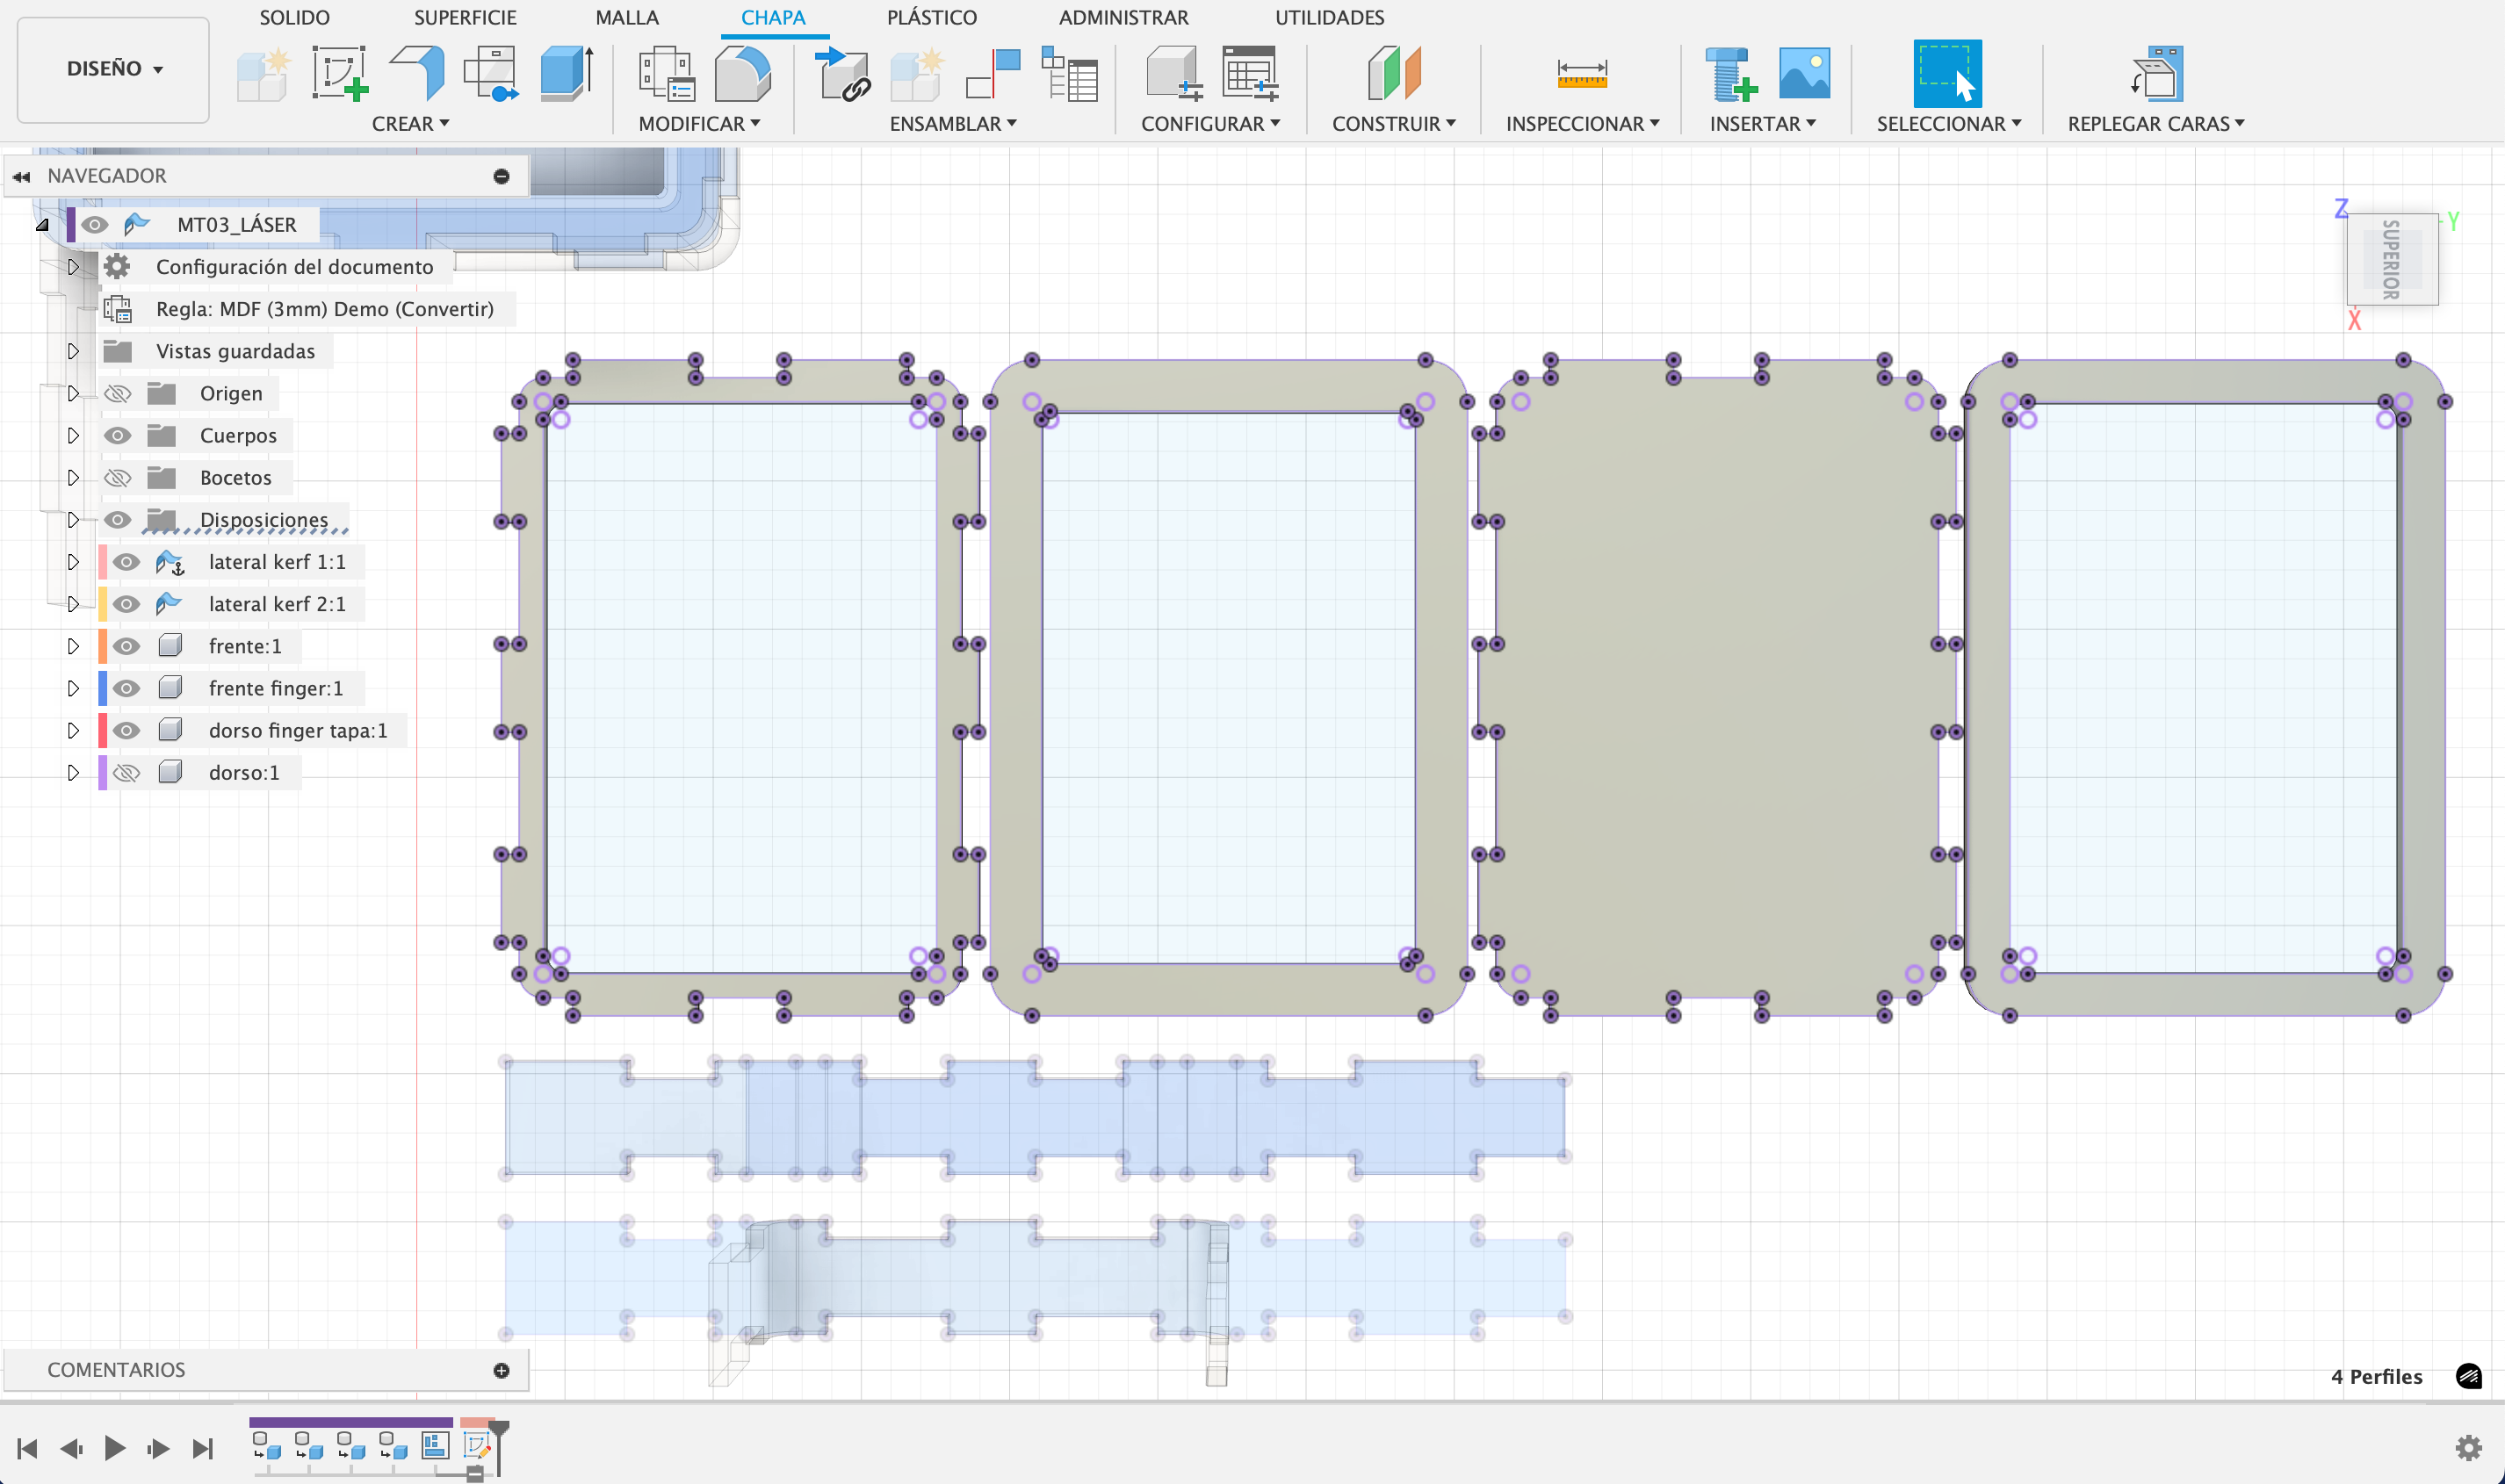Toggle visibility of frente finger:1

coord(126,688)
